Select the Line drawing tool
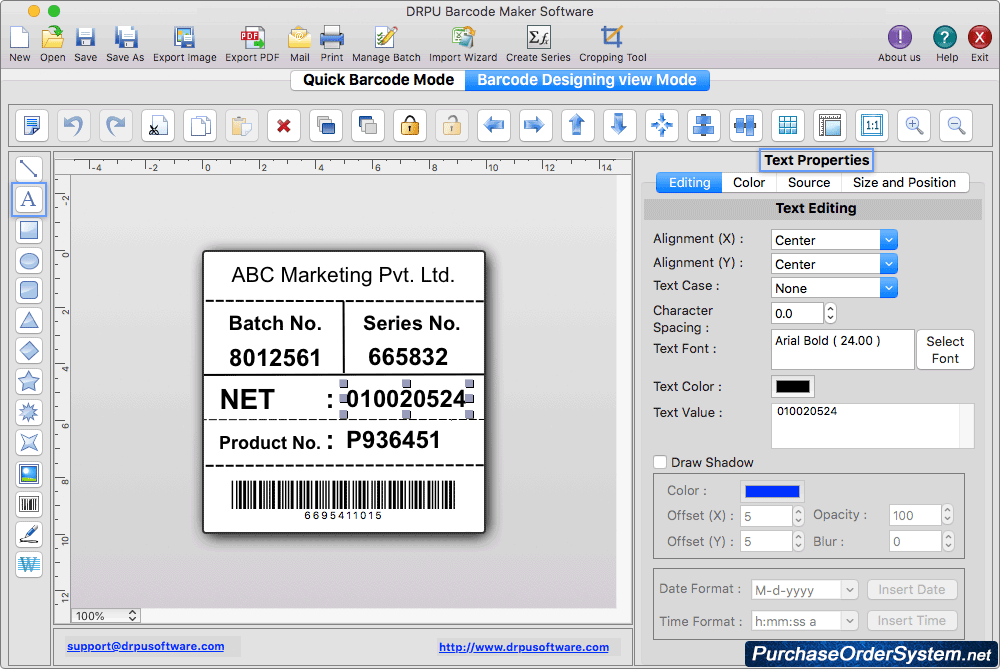 pos(29,168)
